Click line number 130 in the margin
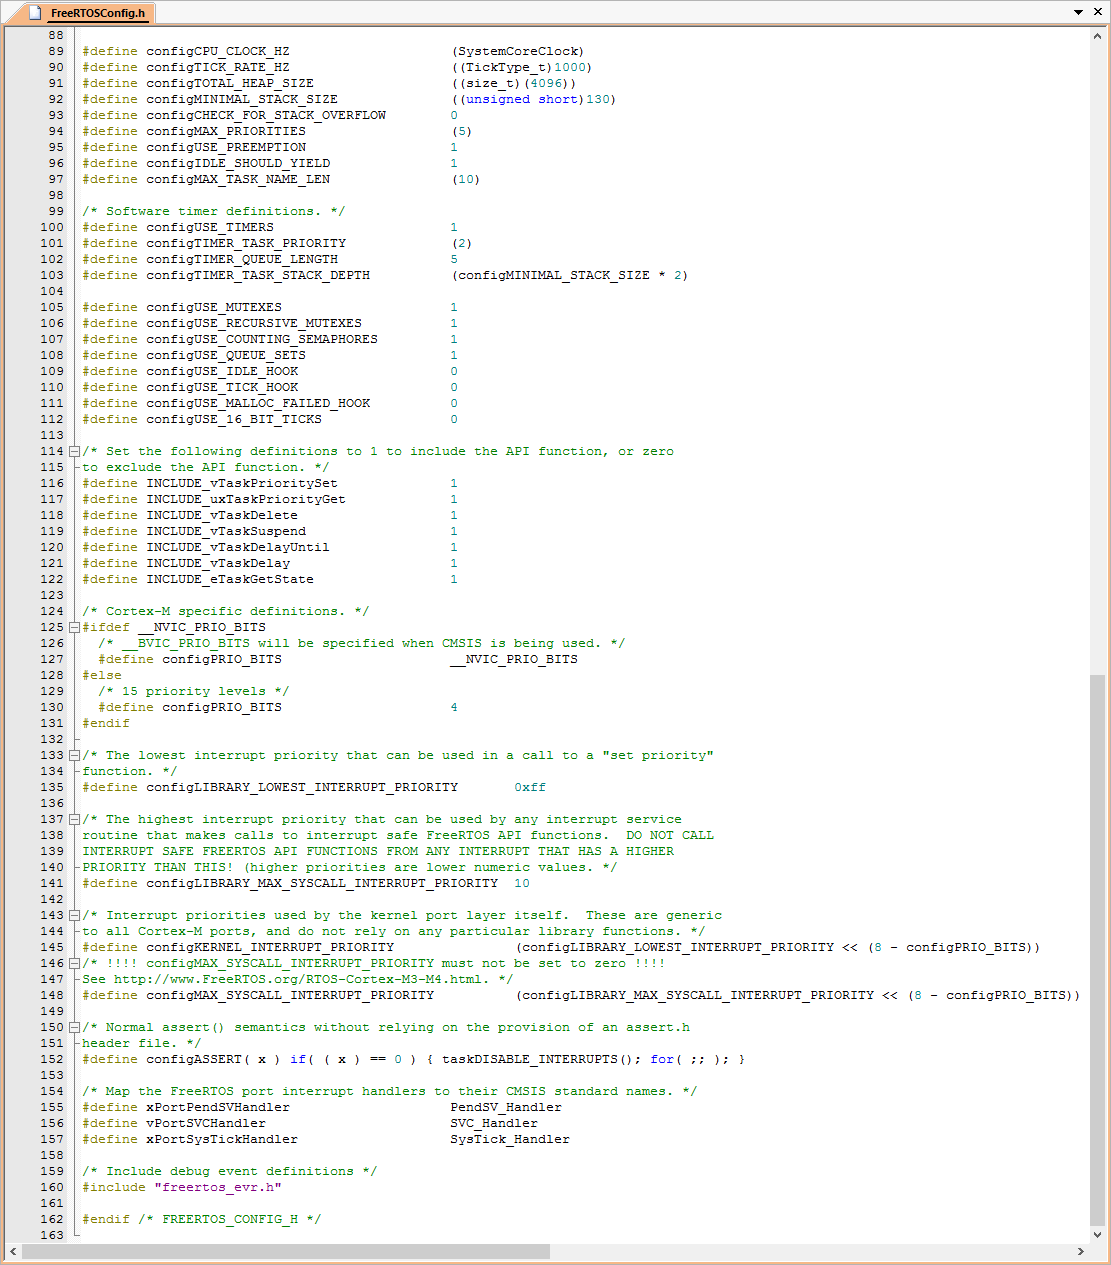The height and width of the screenshot is (1265, 1111). (x=52, y=708)
